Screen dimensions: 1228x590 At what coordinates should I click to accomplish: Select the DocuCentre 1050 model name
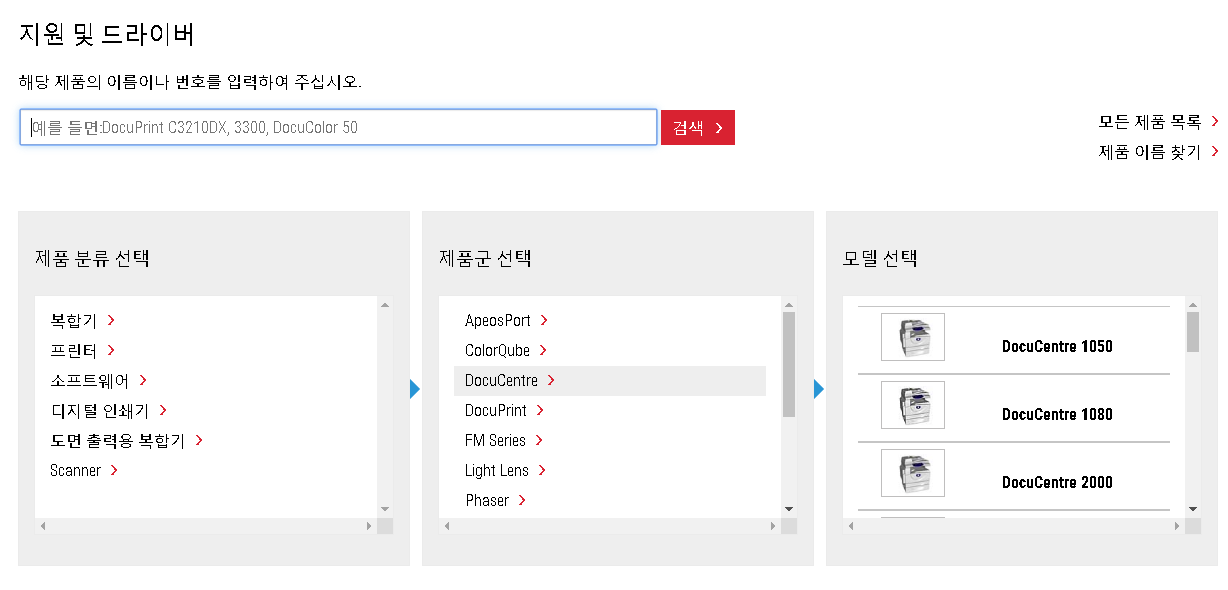coord(1057,346)
